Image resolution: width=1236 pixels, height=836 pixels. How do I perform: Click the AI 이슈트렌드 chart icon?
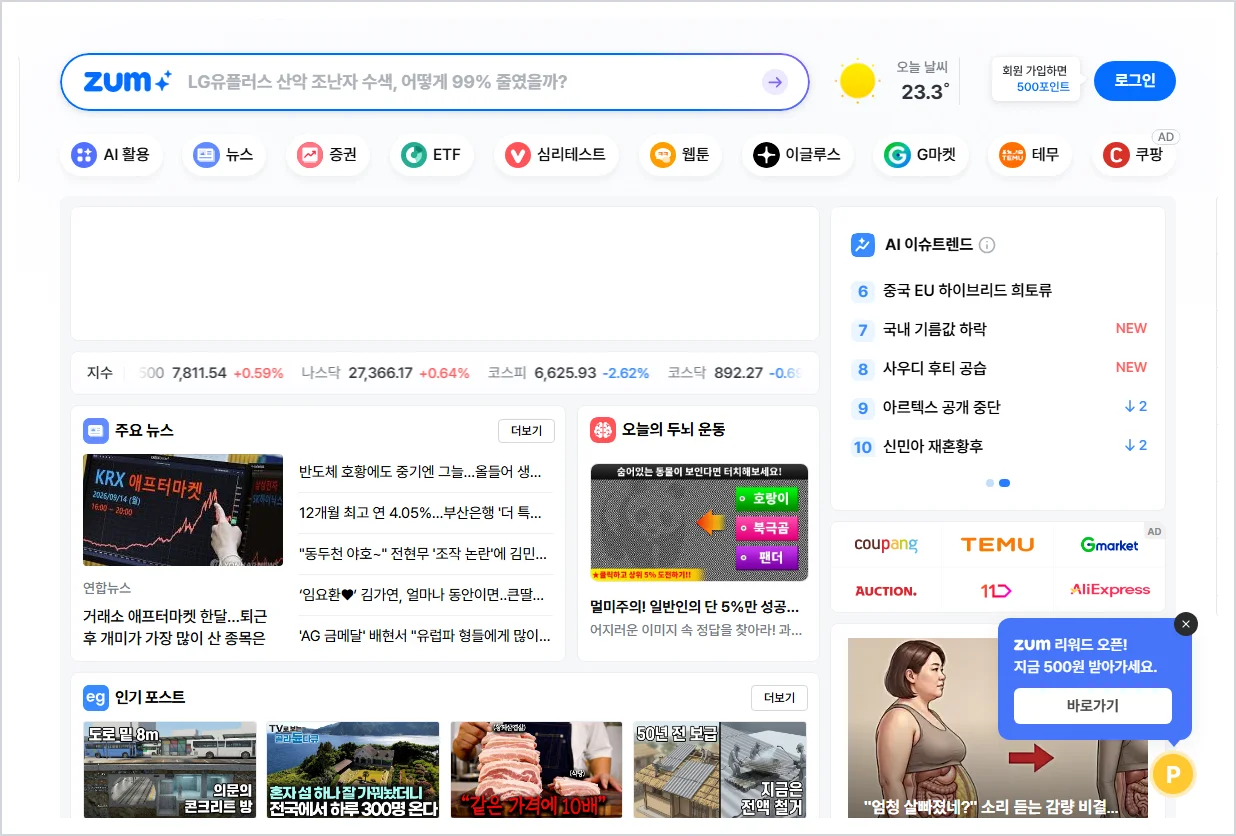[863, 245]
